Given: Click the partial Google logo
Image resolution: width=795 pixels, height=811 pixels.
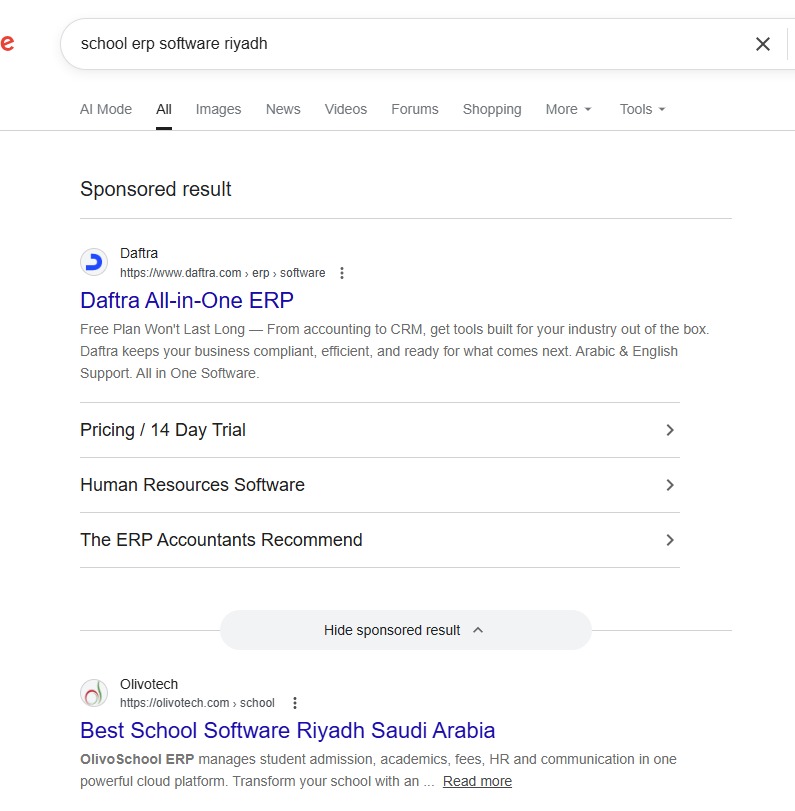Looking at the screenshot, I should point(7,43).
